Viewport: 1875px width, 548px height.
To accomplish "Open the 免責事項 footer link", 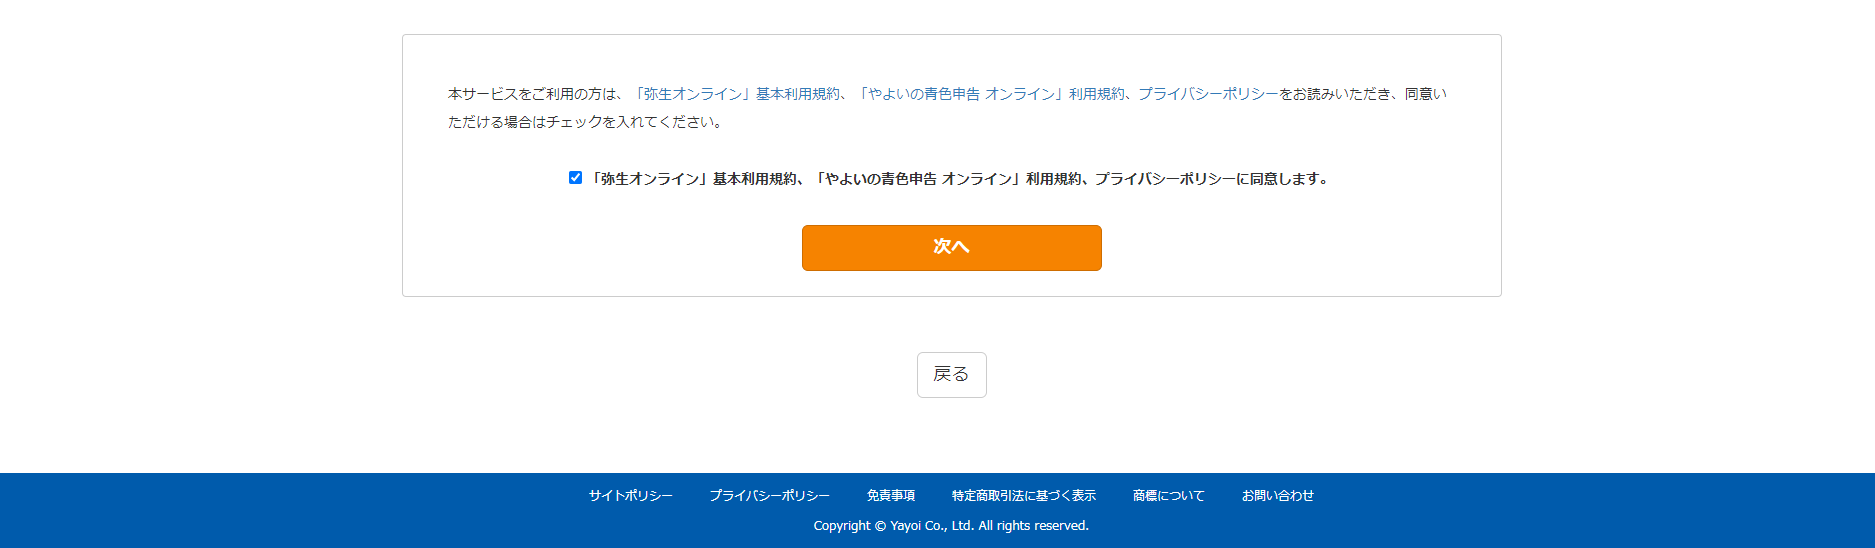I will (x=890, y=496).
